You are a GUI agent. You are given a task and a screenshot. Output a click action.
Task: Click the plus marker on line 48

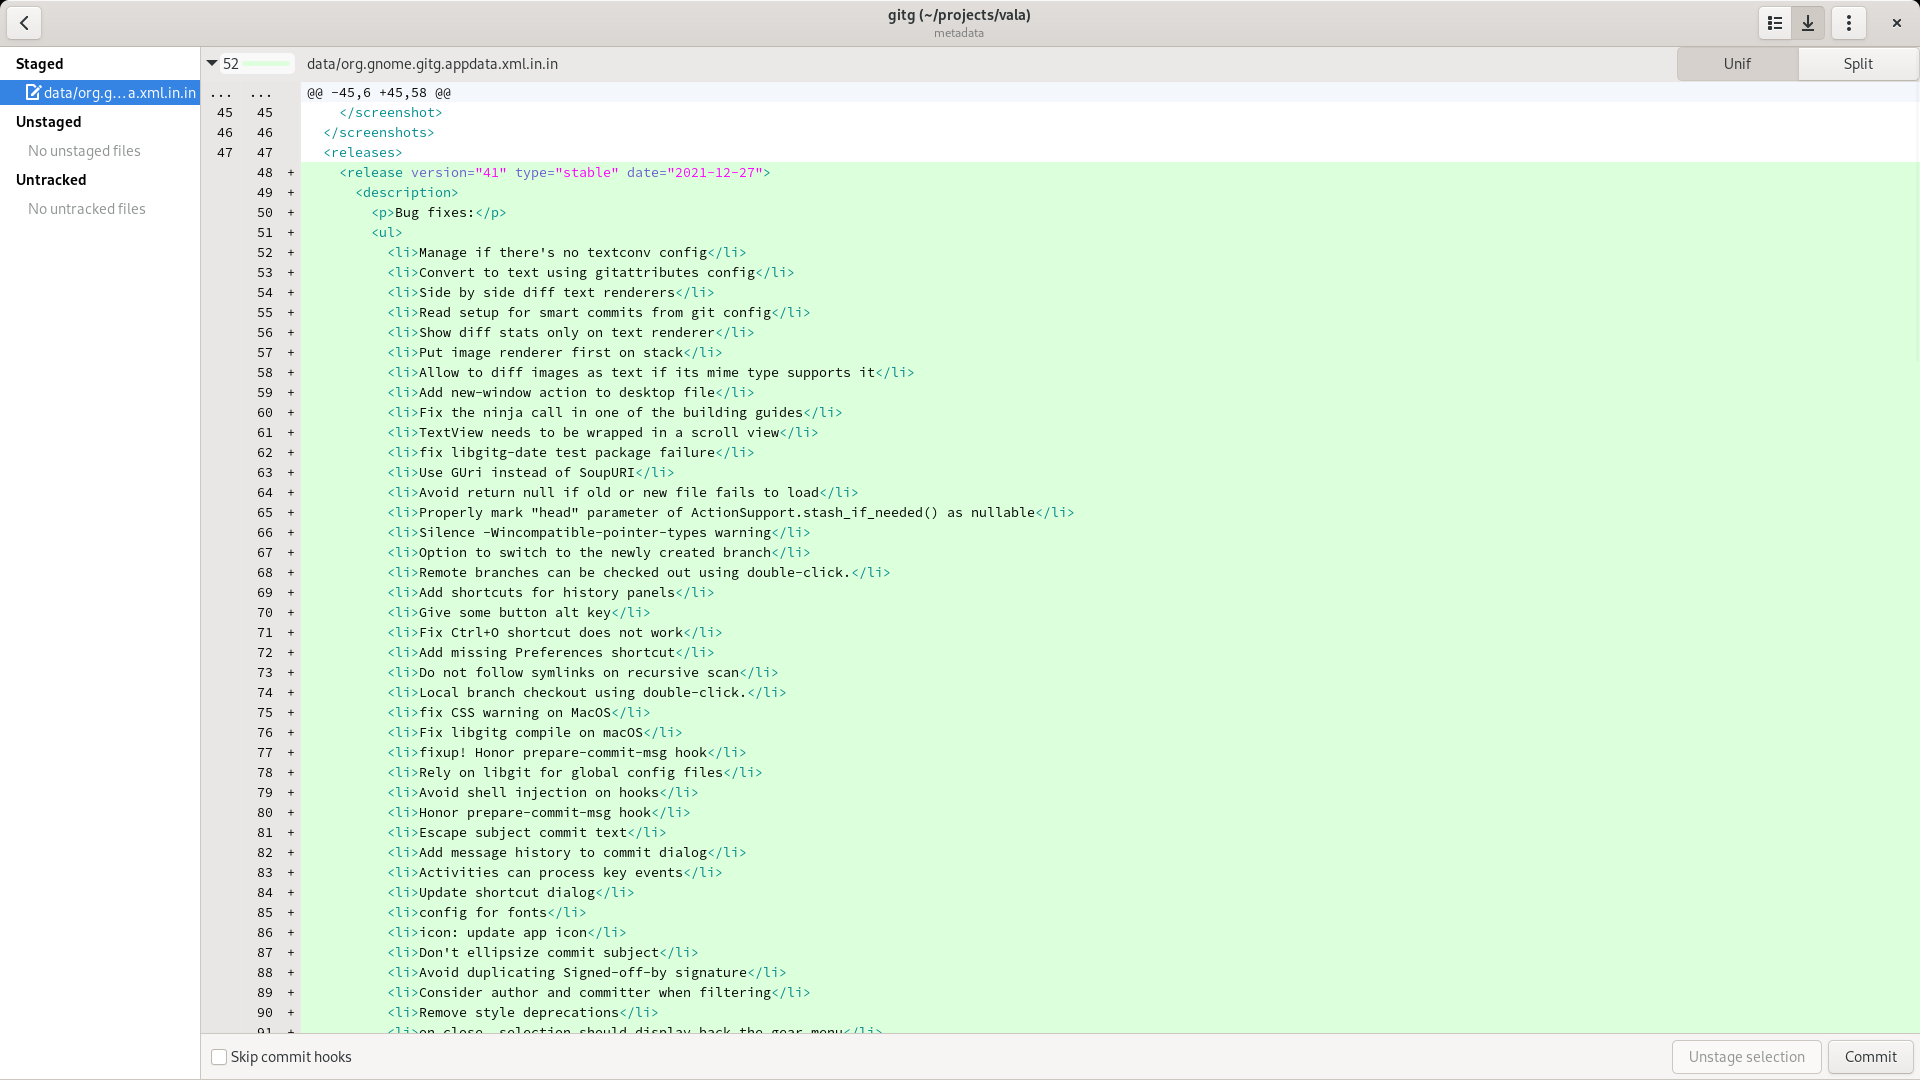click(291, 172)
